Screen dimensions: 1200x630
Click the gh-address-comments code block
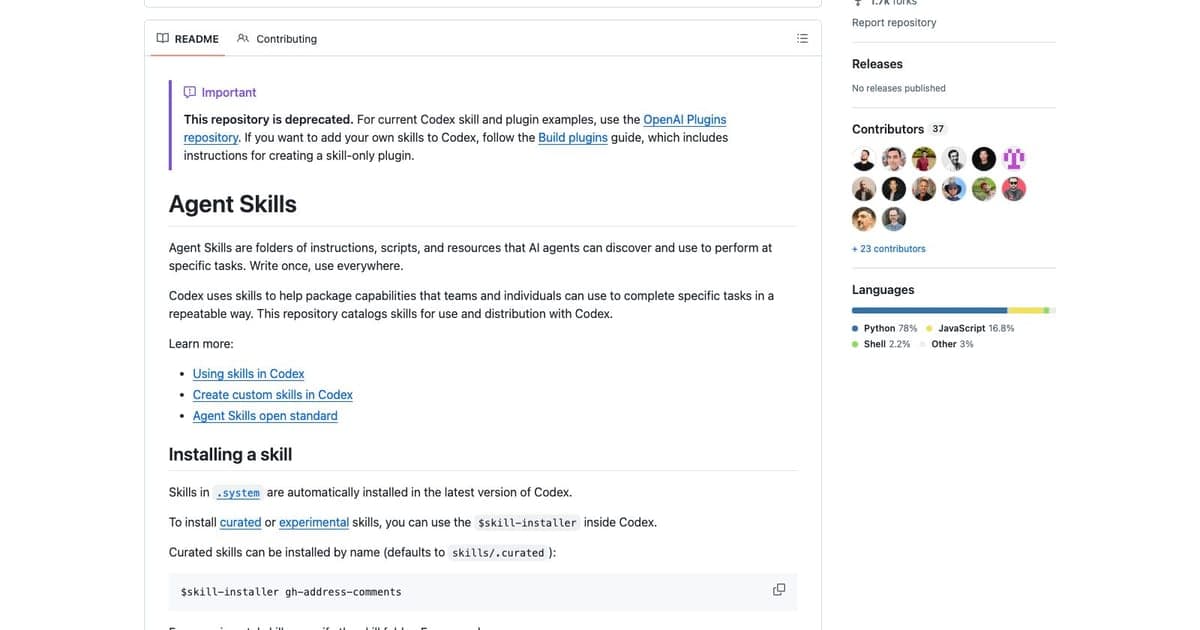tap(483, 592)
